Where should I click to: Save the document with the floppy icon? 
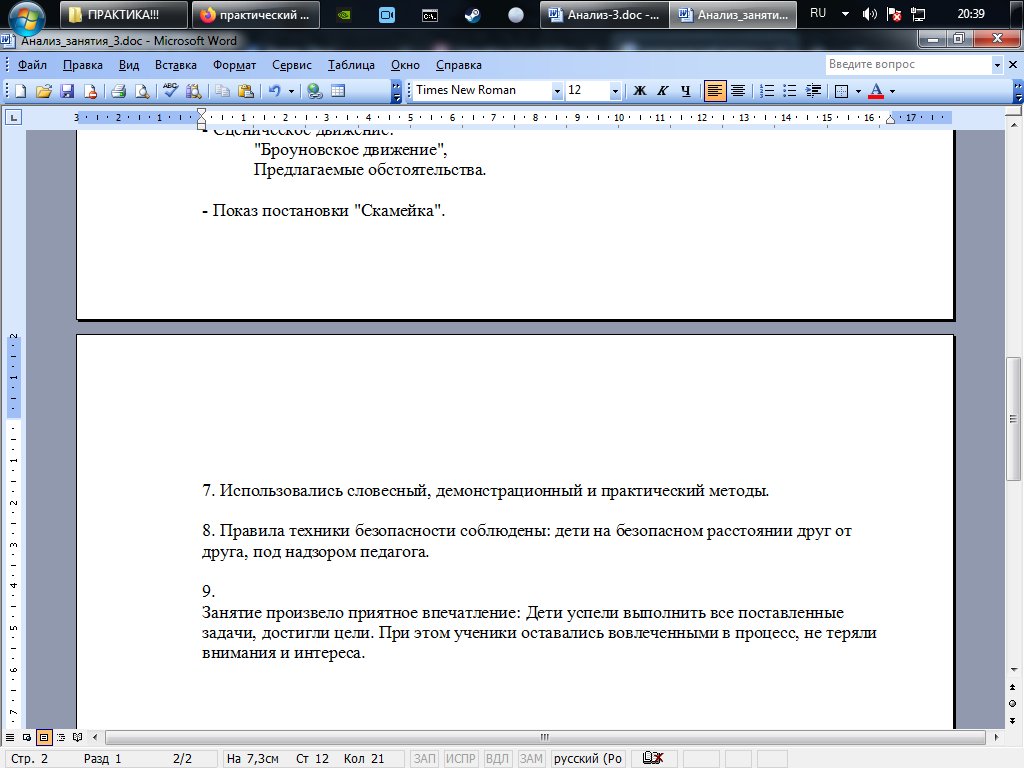pyautogui.click(x=67, y=91)
